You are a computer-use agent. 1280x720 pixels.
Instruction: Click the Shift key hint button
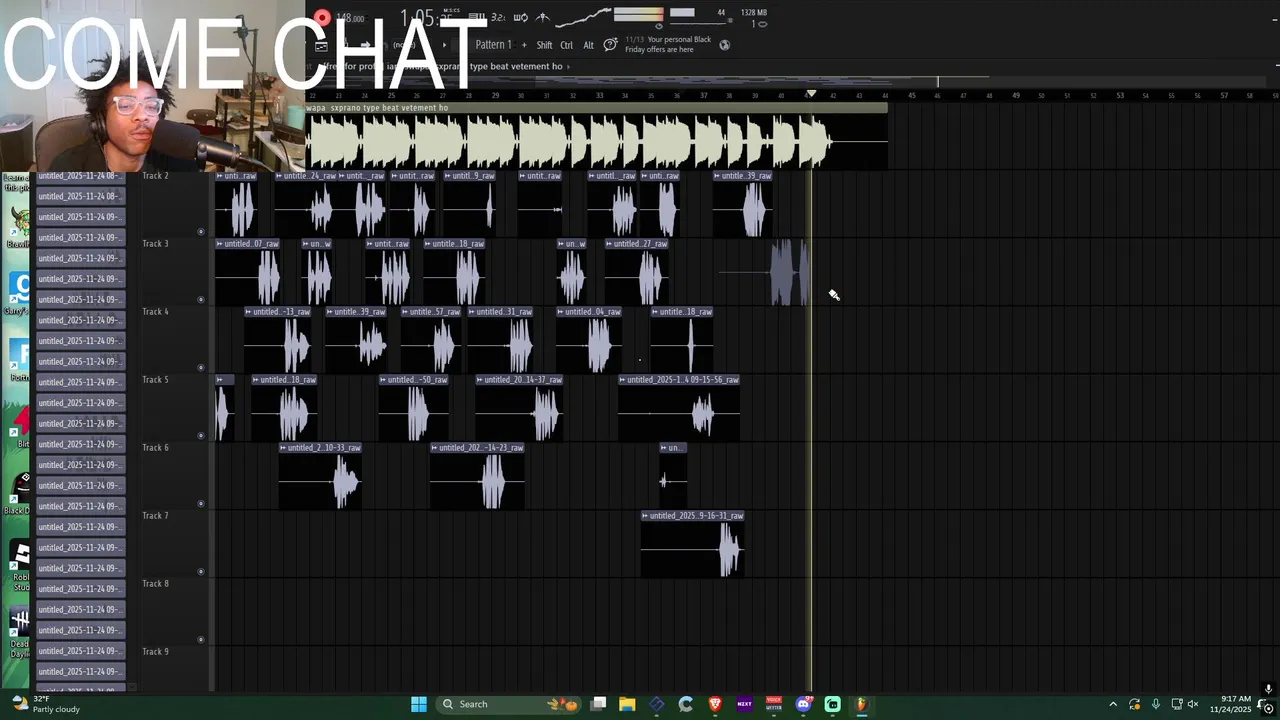click(x=544, y=45)
